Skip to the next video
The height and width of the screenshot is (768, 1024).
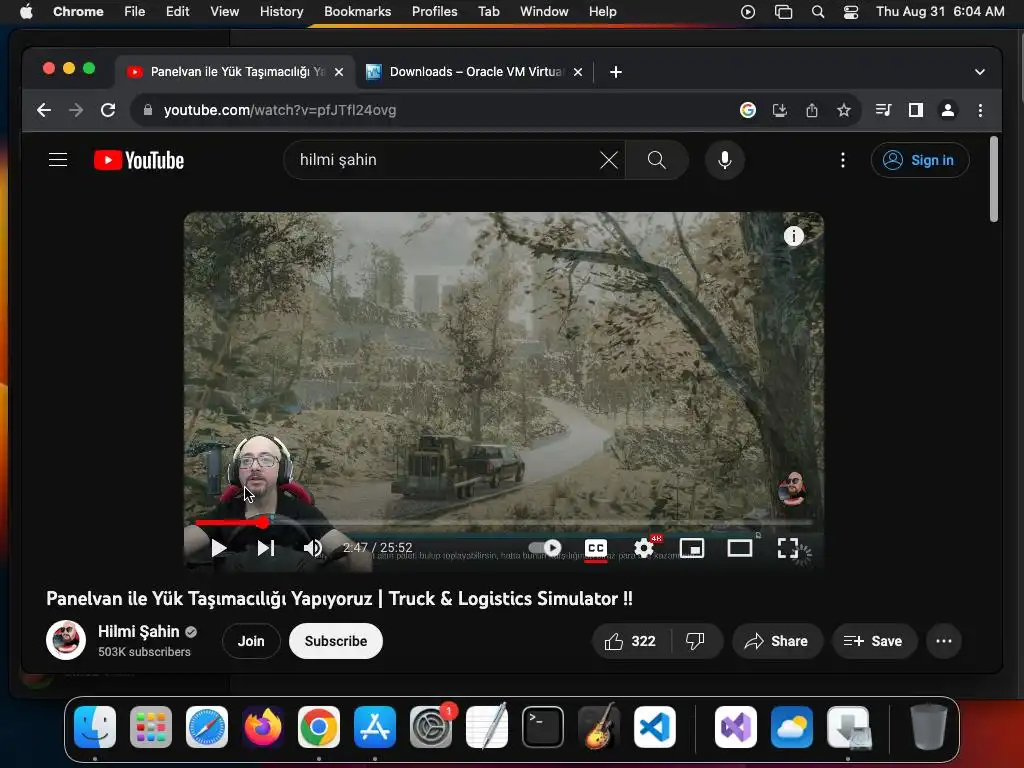pyautogui.click(x=265, y=548)
